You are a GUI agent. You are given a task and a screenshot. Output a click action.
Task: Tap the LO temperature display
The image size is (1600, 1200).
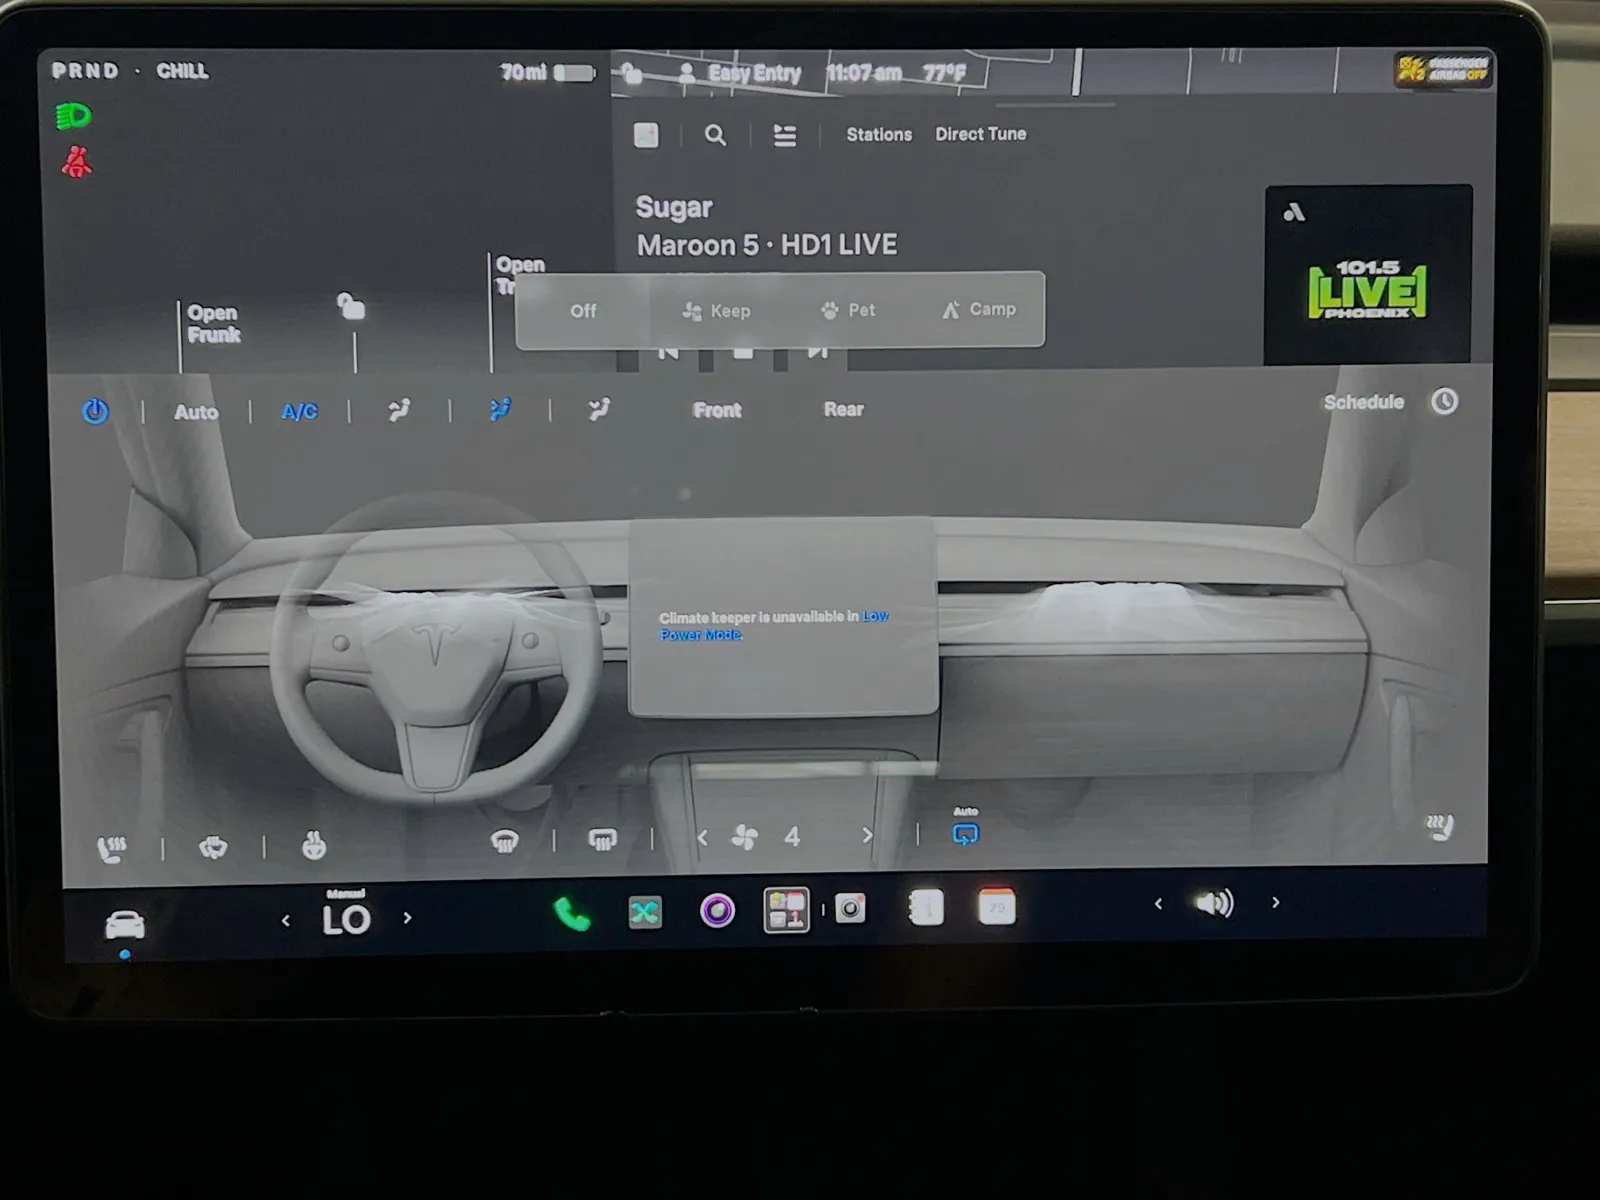click(x=346, y=919)
